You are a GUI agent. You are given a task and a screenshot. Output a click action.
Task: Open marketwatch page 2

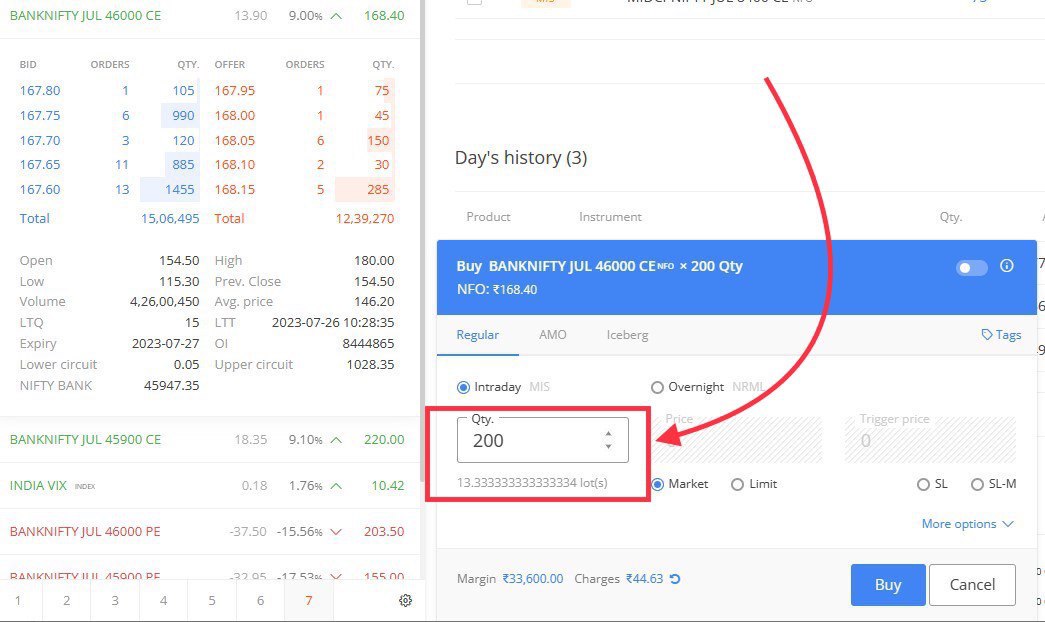67,601
